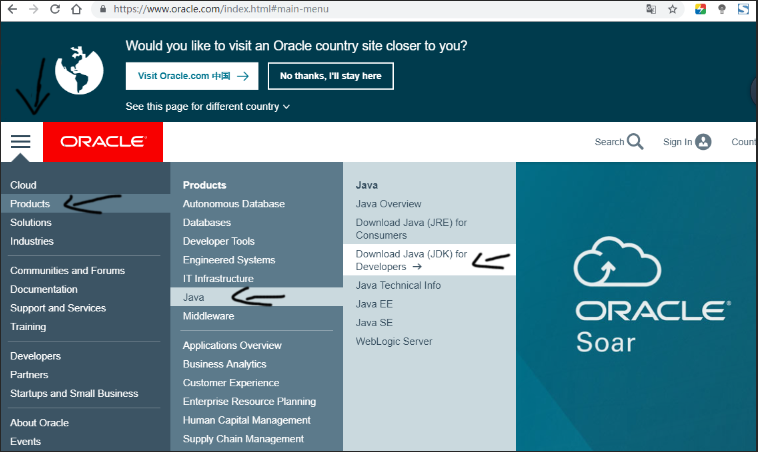
Task: Open Startups and Small Business
Action: [74, 393]
